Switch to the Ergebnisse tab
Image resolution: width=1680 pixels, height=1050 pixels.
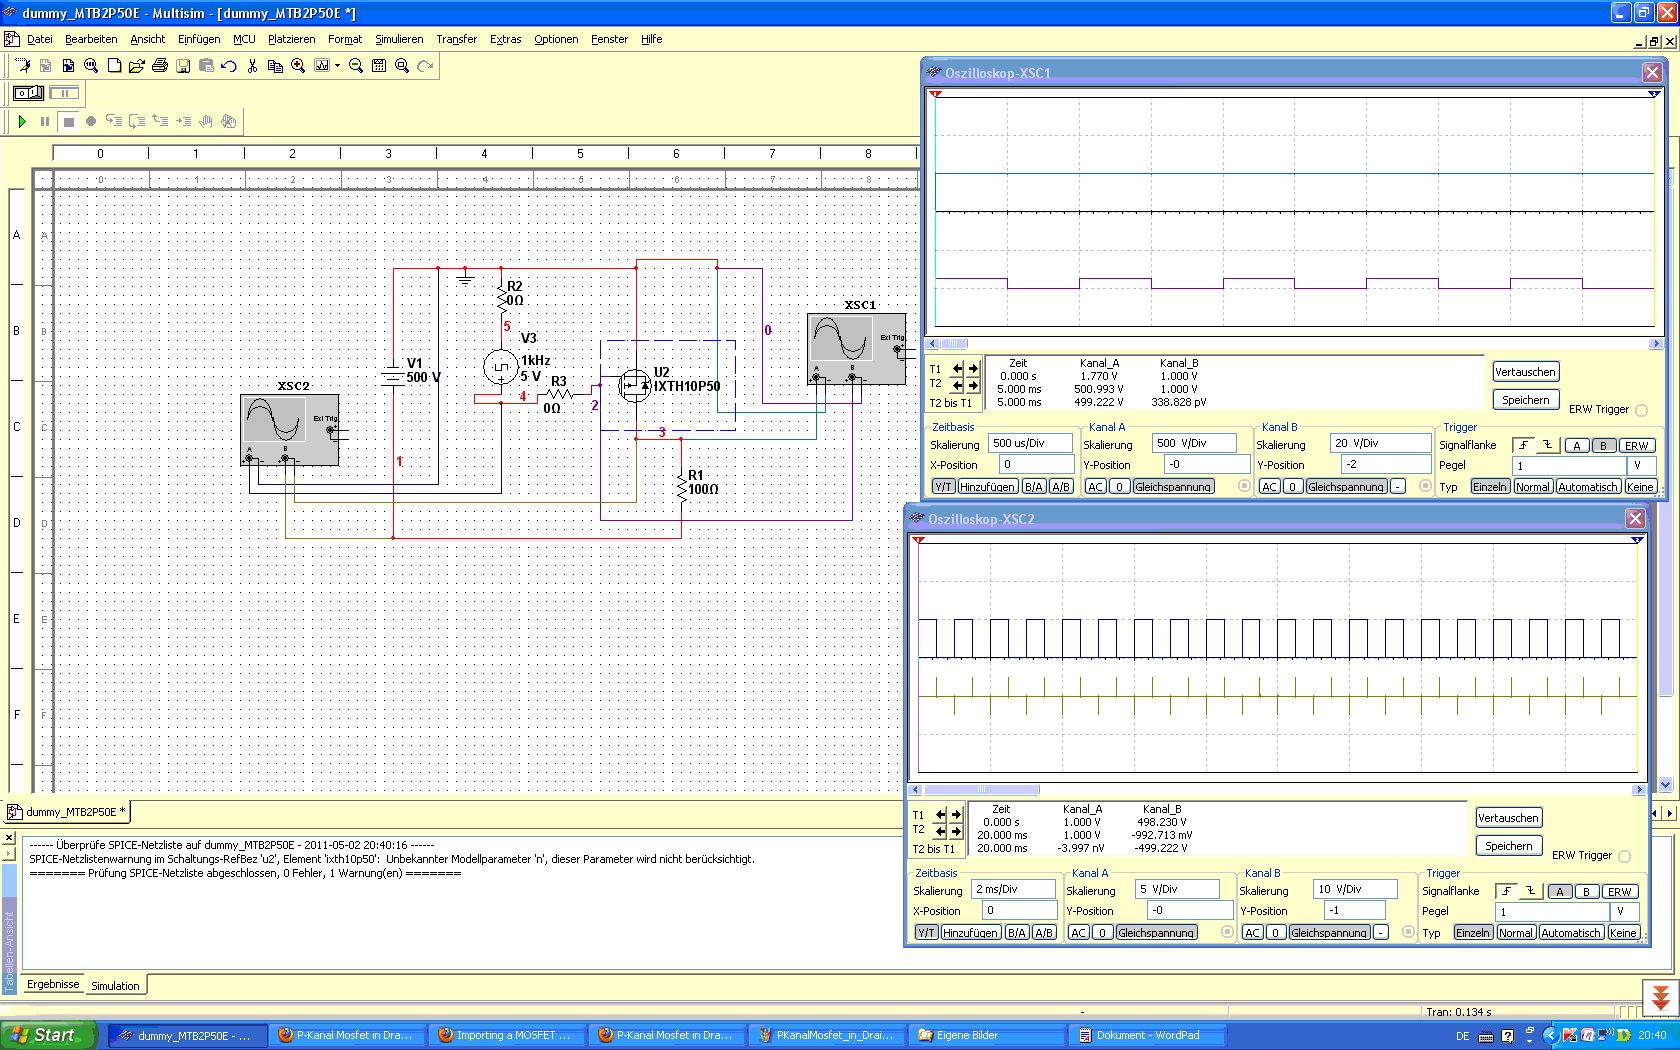(x=53, y=984)
